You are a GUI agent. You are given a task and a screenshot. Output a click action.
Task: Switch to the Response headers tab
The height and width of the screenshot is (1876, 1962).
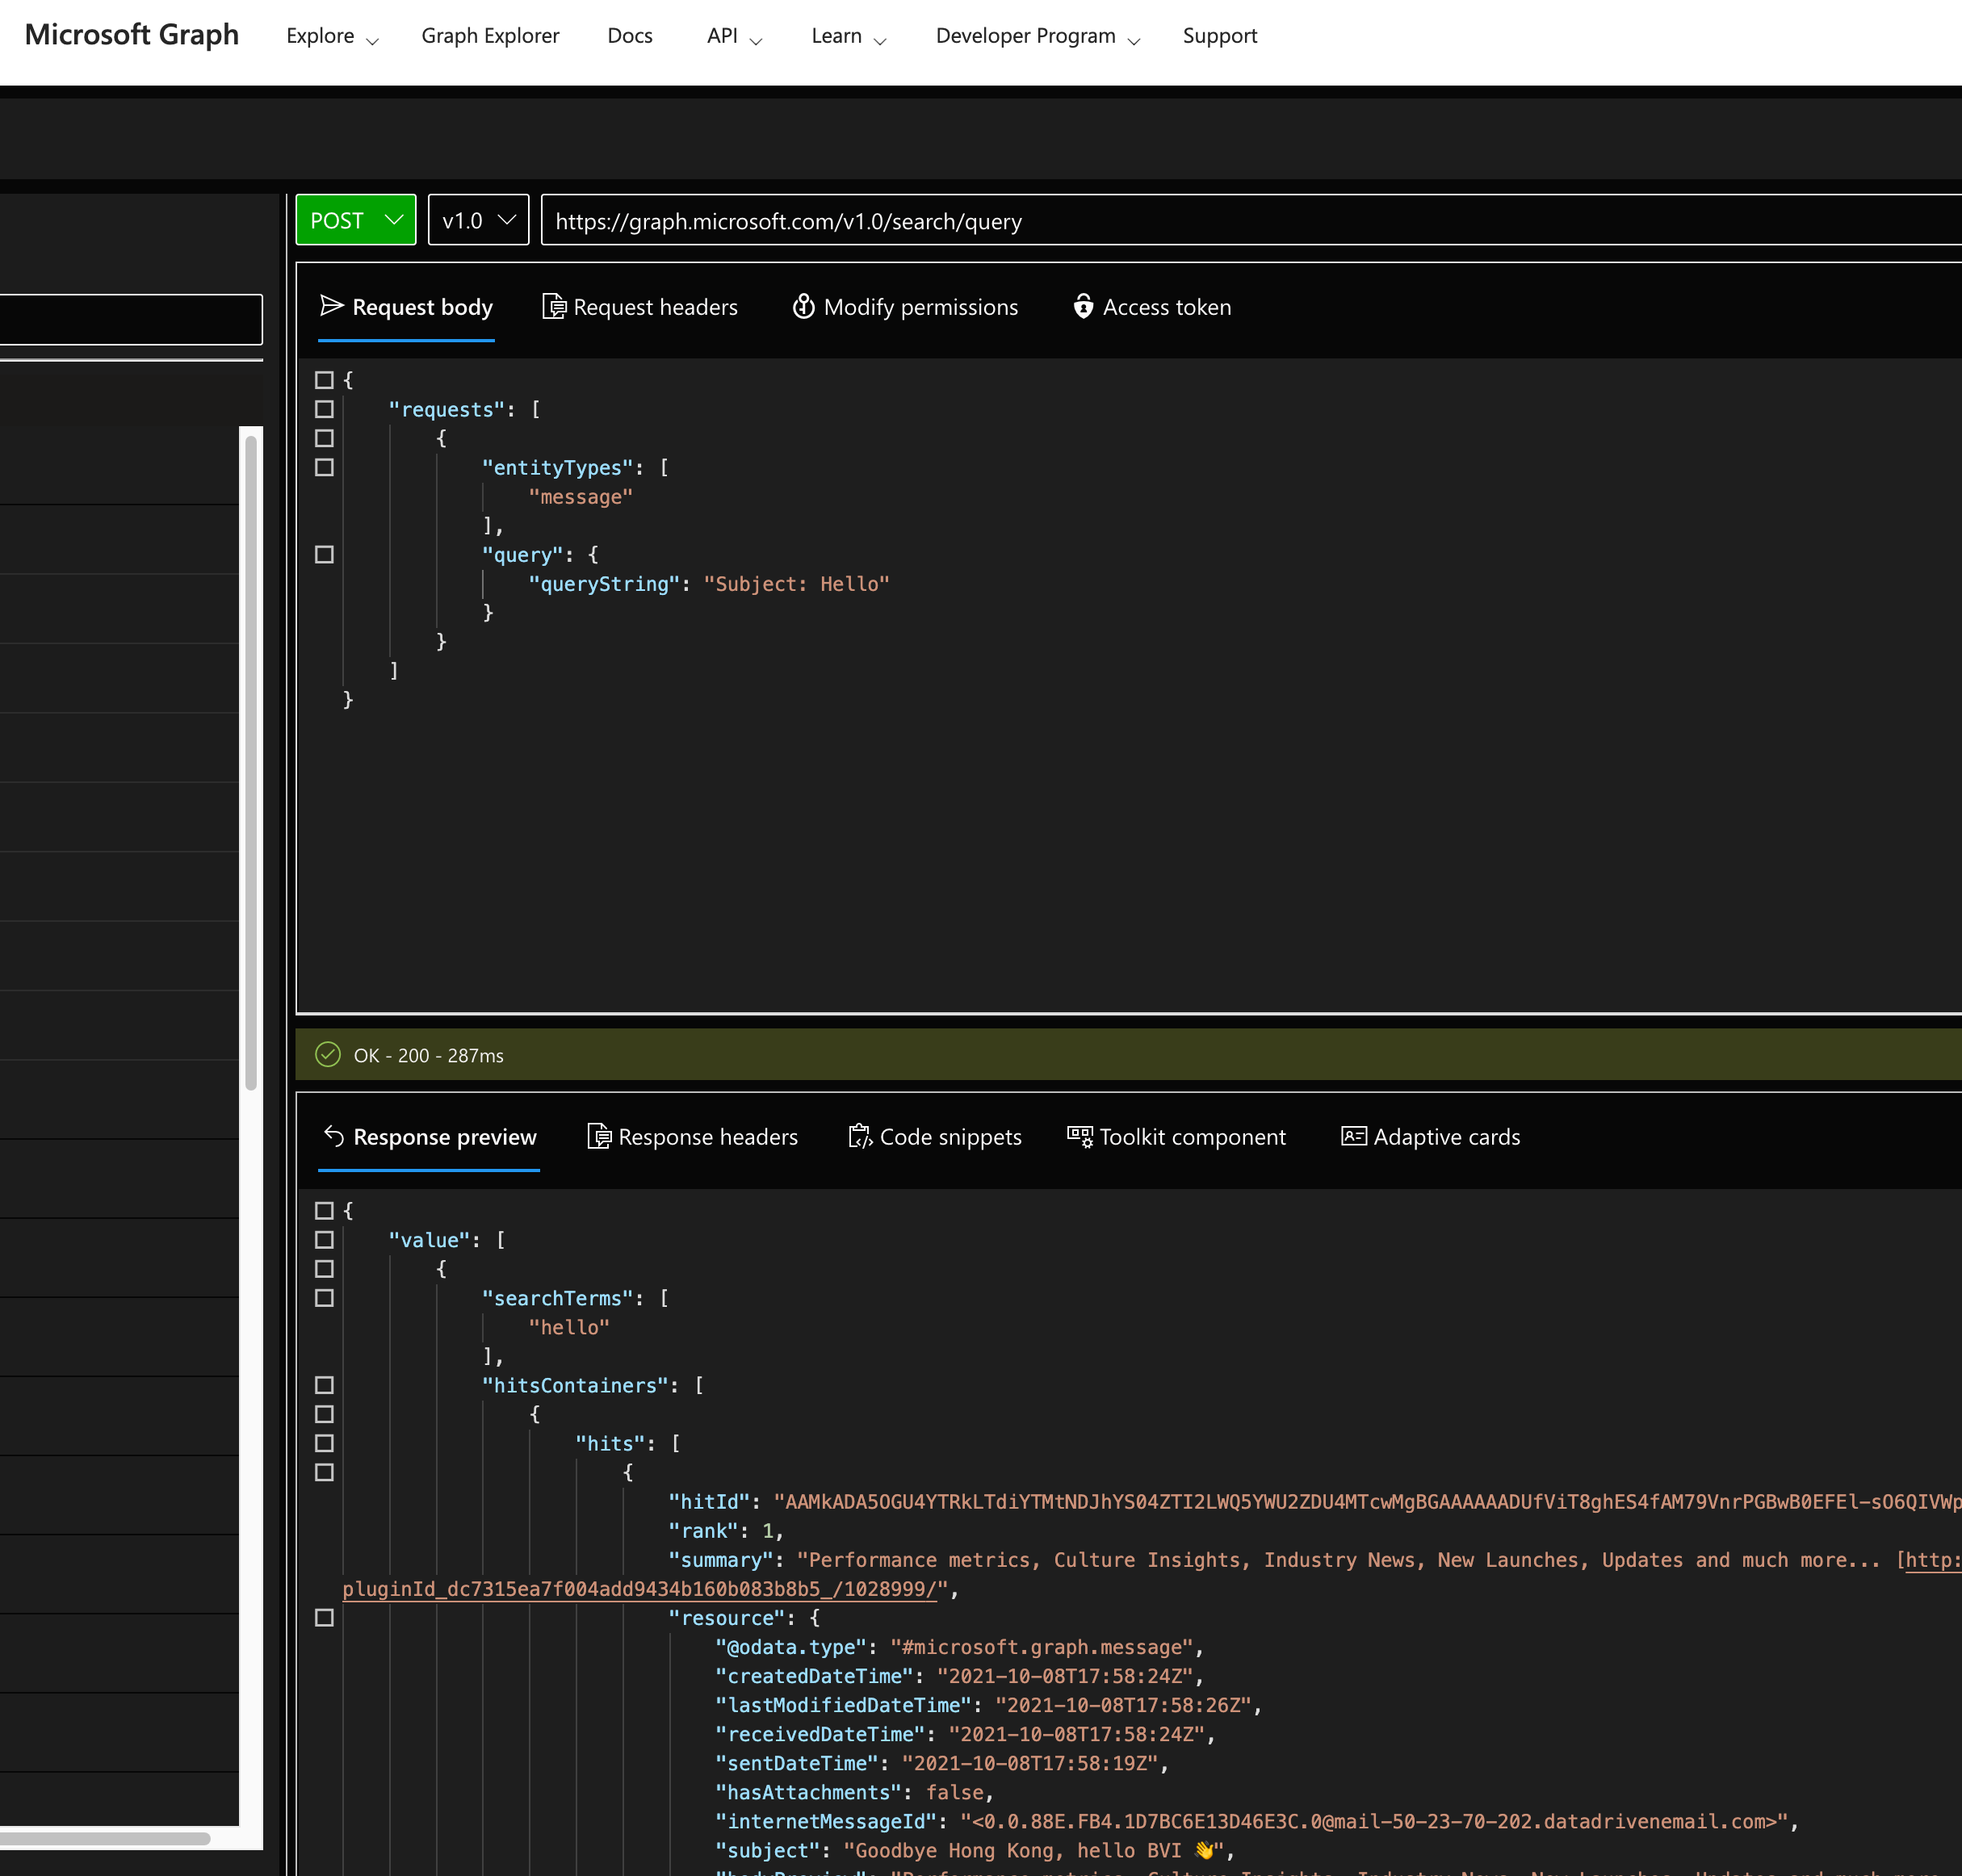pos(693,1137)
